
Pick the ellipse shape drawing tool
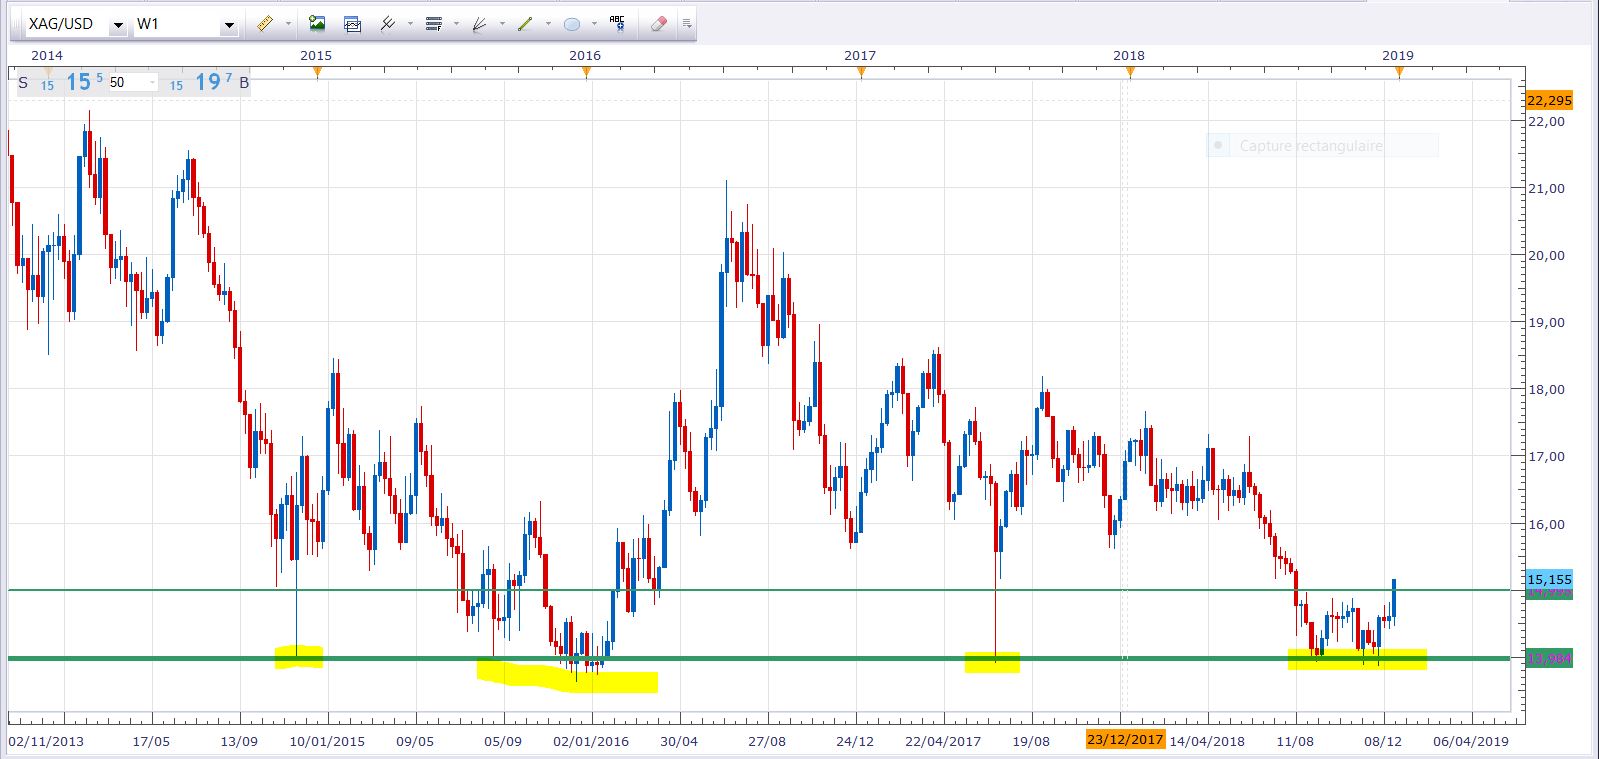point(572,24)
